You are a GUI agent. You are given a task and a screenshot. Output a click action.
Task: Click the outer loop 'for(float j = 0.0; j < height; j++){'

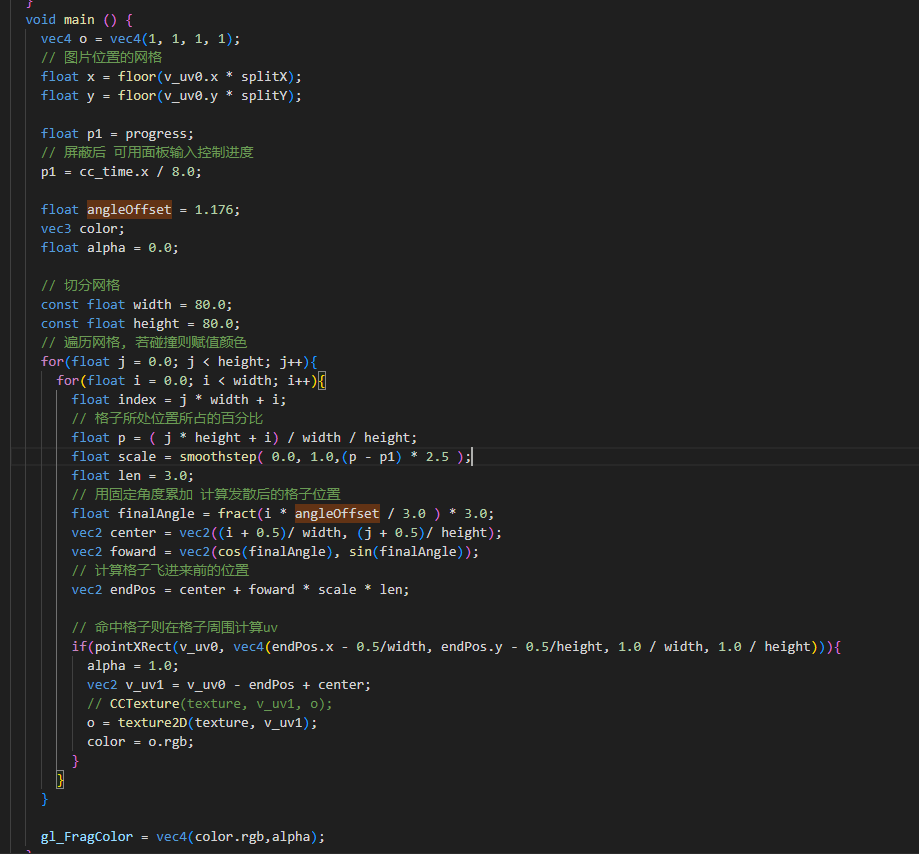pyautogui.click(x=179, y=362)
